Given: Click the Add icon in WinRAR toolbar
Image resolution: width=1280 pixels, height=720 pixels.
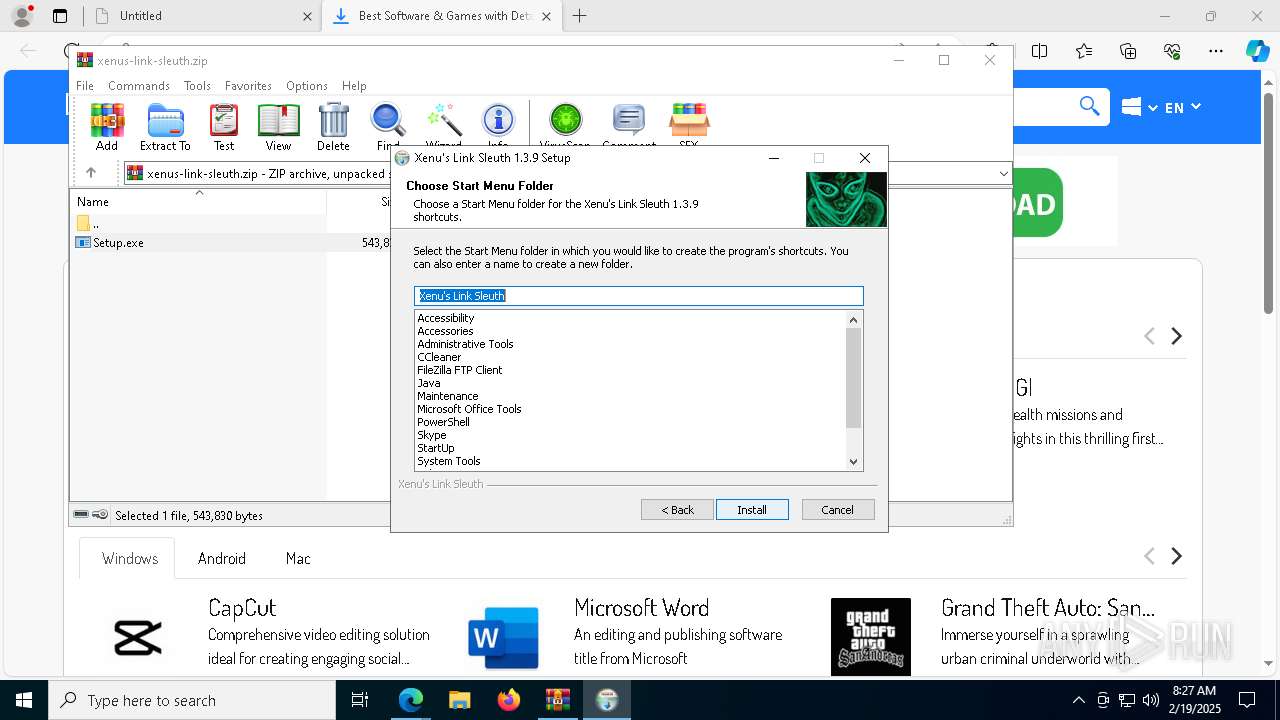Looking at the screenshot, I should coord(107,127).
